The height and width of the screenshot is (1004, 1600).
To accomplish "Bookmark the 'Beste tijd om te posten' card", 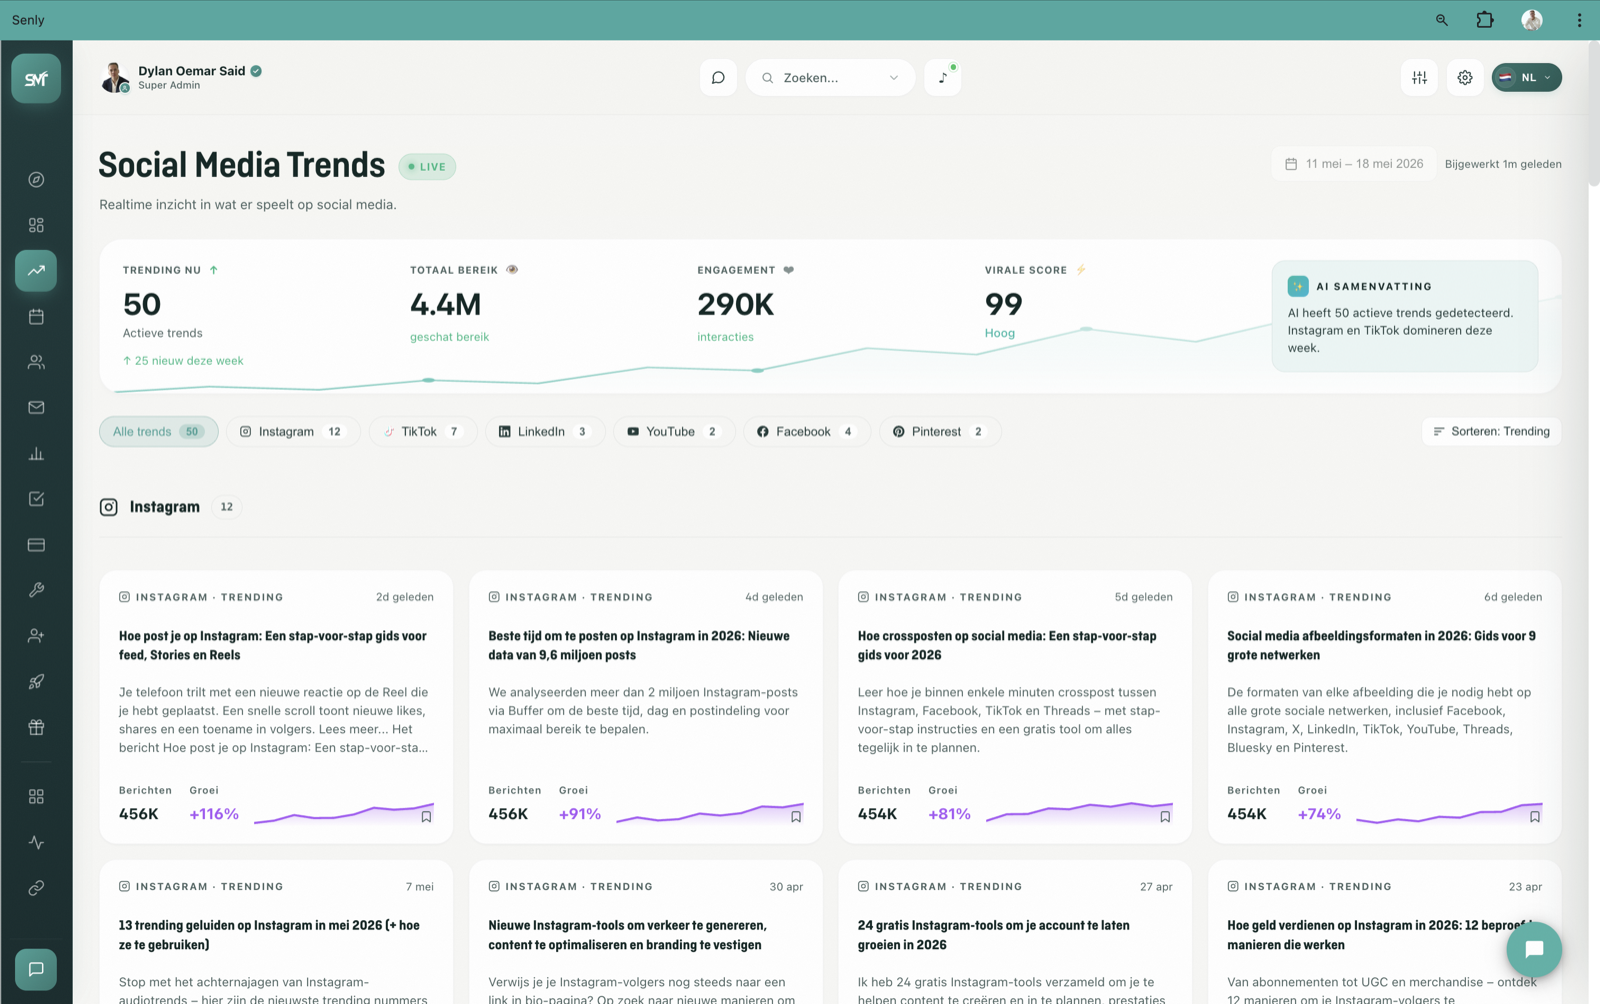I will 796,817.
